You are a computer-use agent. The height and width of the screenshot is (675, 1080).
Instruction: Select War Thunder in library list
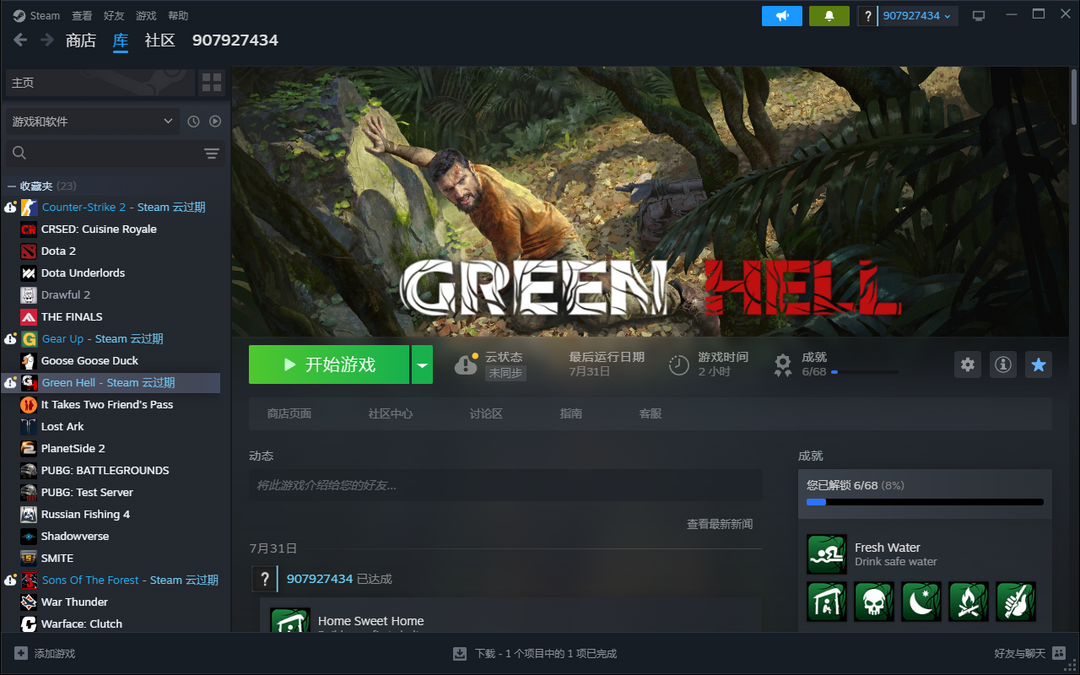tap(74, 602)
